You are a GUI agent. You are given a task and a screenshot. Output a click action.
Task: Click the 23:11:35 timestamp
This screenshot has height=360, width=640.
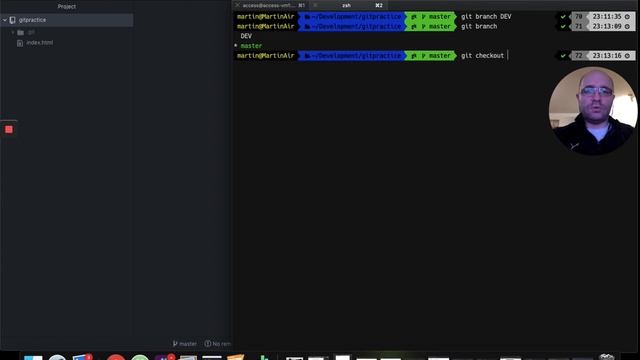point(607,17)
